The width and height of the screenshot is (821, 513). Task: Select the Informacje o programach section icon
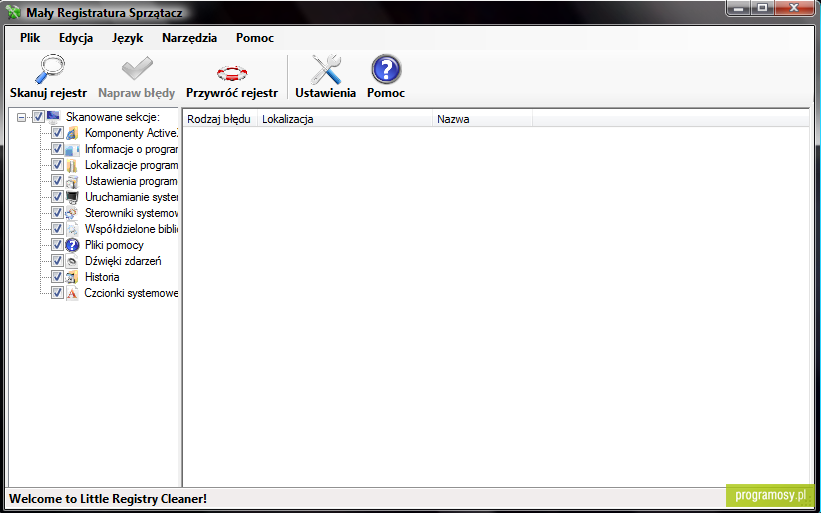[72, 149]
